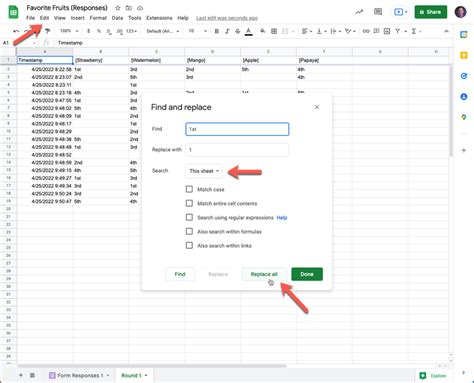
Task: Open Keep in the side panel
Action: [x=464, y=55]
